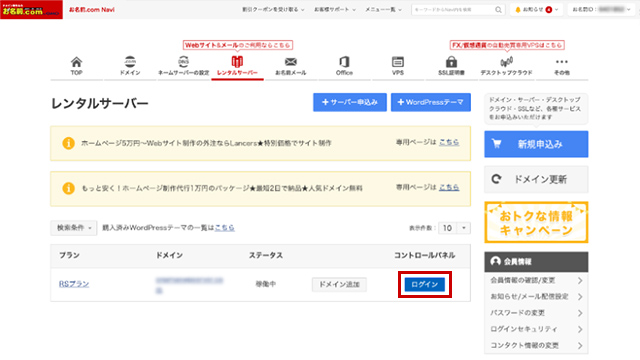
Task: Click the blurred domain name cell
Action: tap(189, 285)
